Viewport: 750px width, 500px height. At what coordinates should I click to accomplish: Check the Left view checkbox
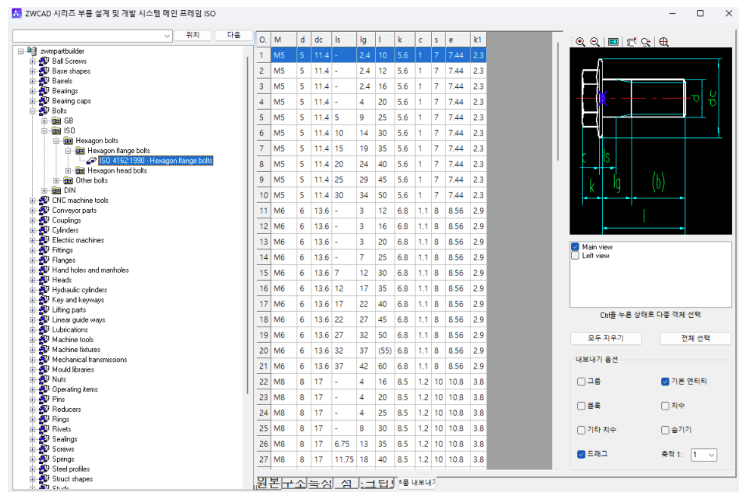(575, 256)
